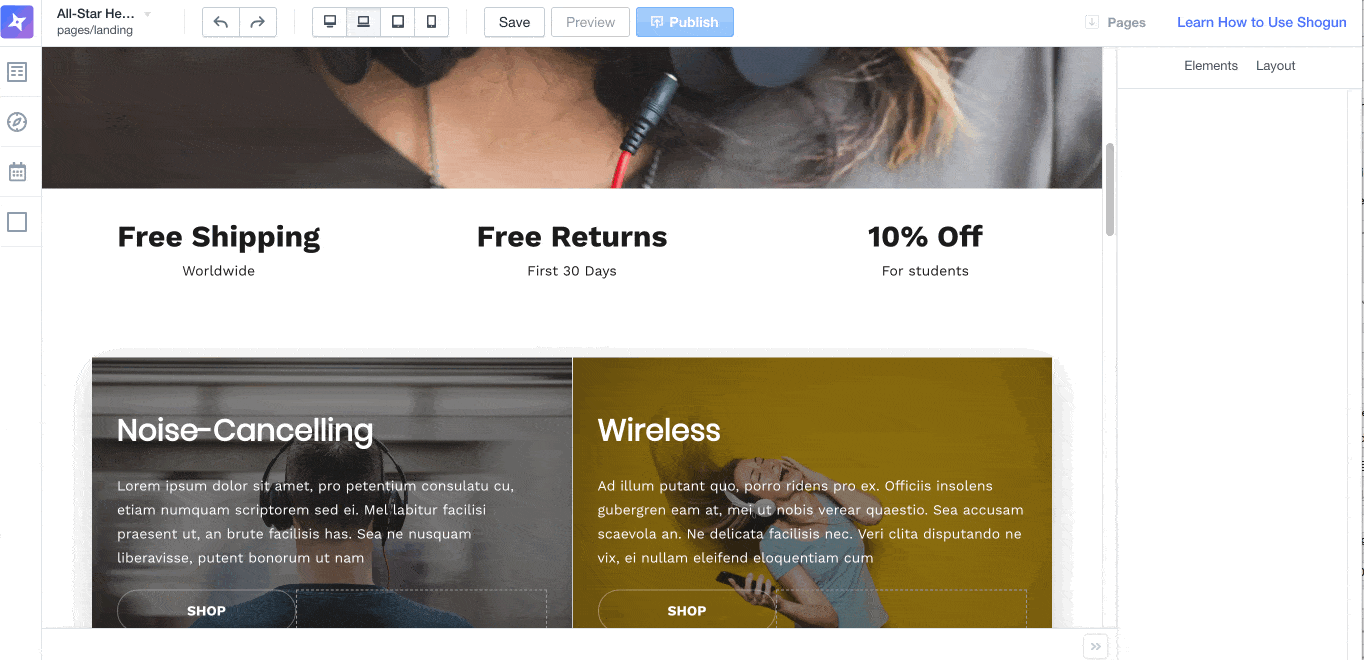
Task: Click the empty square sidebar icon
Action: coord(17,222)
